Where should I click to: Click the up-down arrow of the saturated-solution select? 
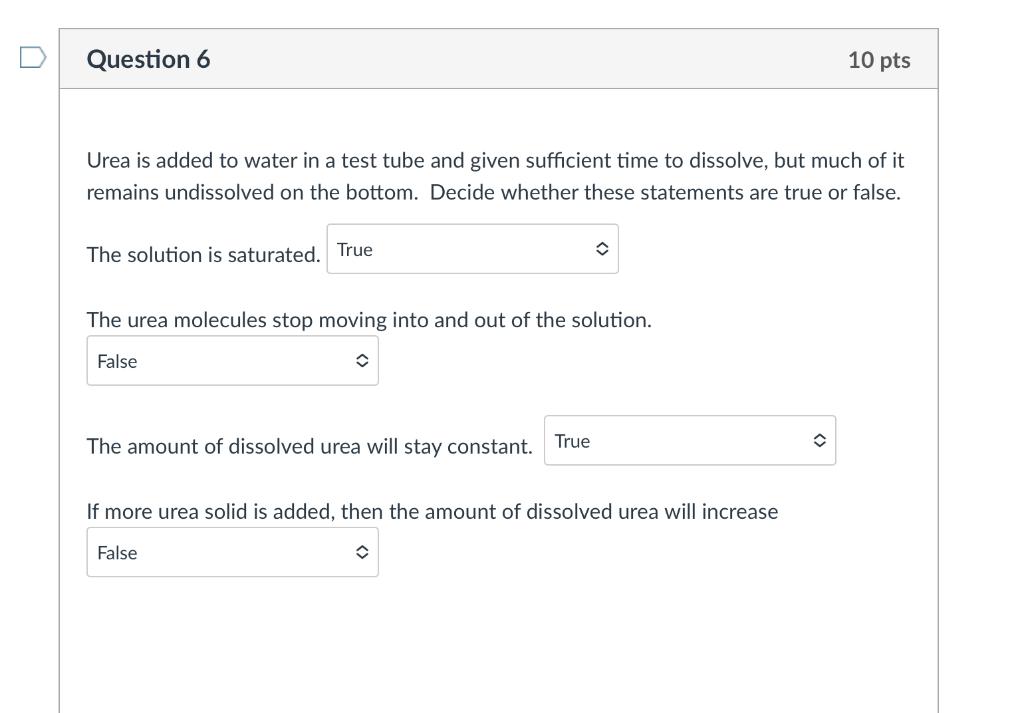(x=602, y=249)
